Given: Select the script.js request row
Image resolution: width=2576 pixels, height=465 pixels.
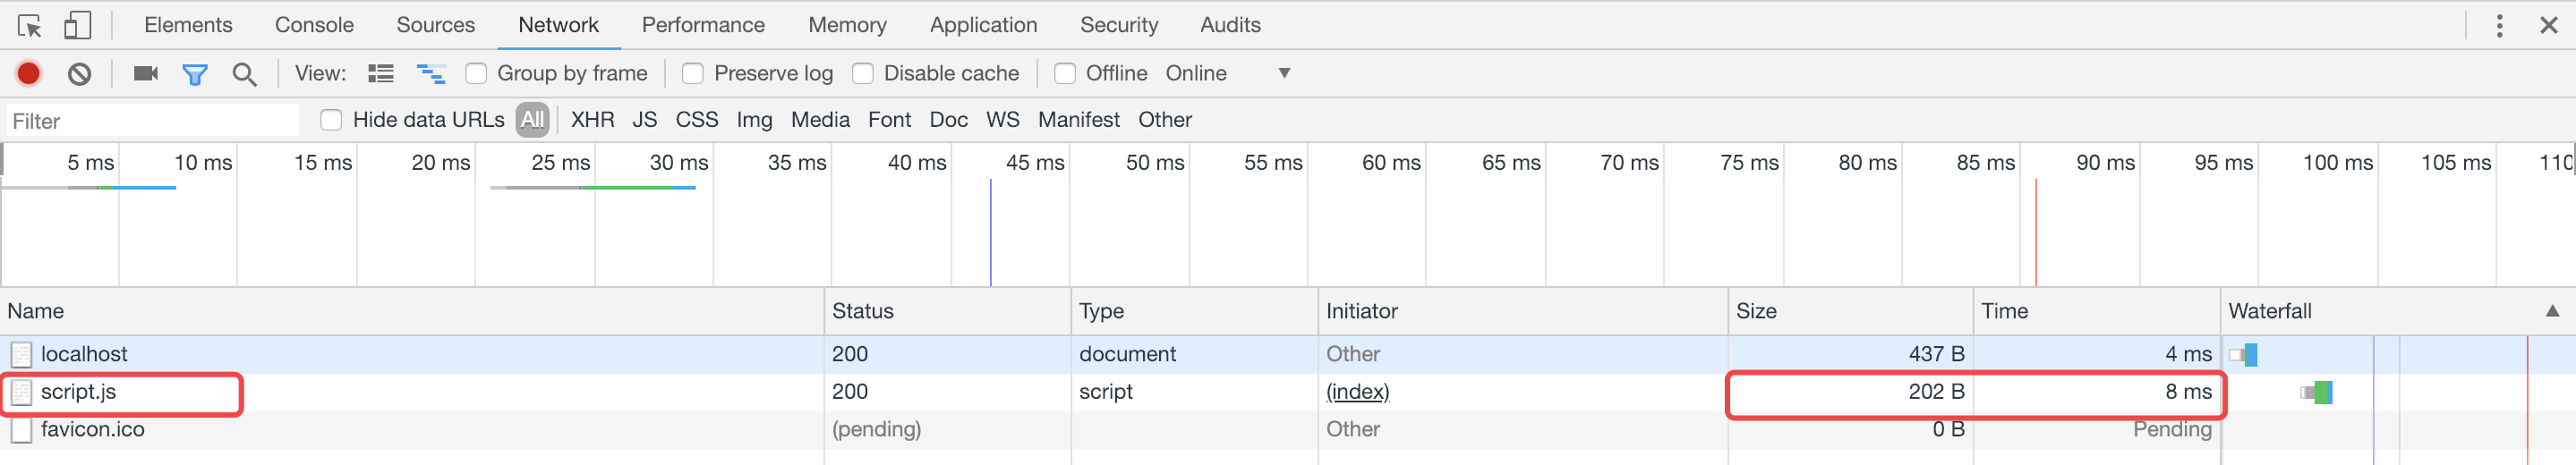Looking at the screenshot, I should (1288, 392).
